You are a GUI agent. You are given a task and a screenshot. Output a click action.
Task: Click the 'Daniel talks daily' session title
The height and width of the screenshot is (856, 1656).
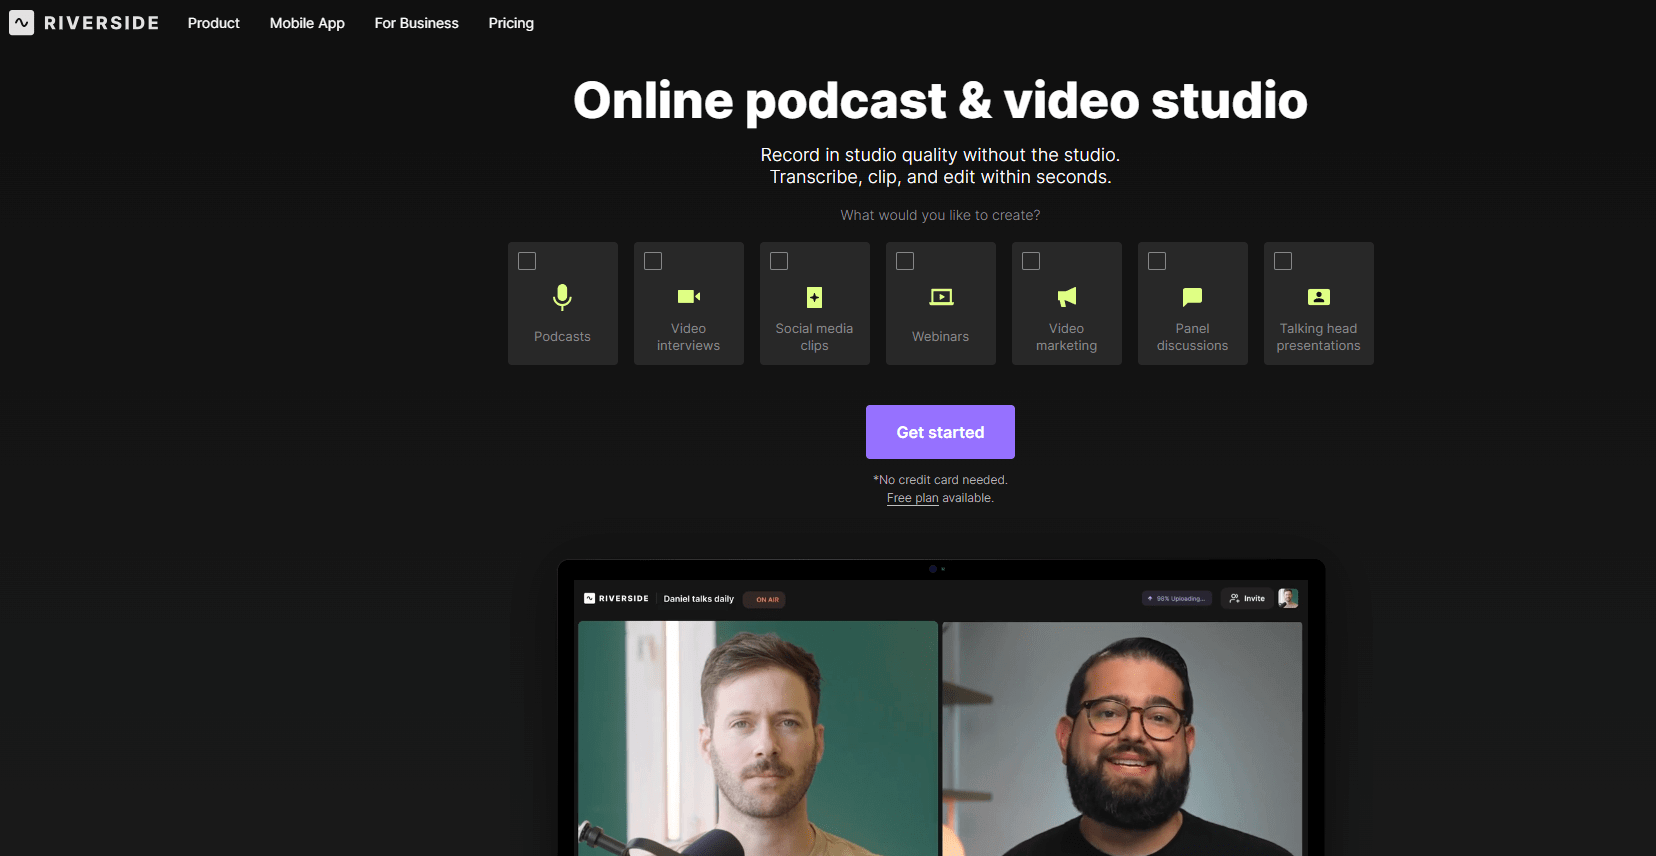pos(698,599)
